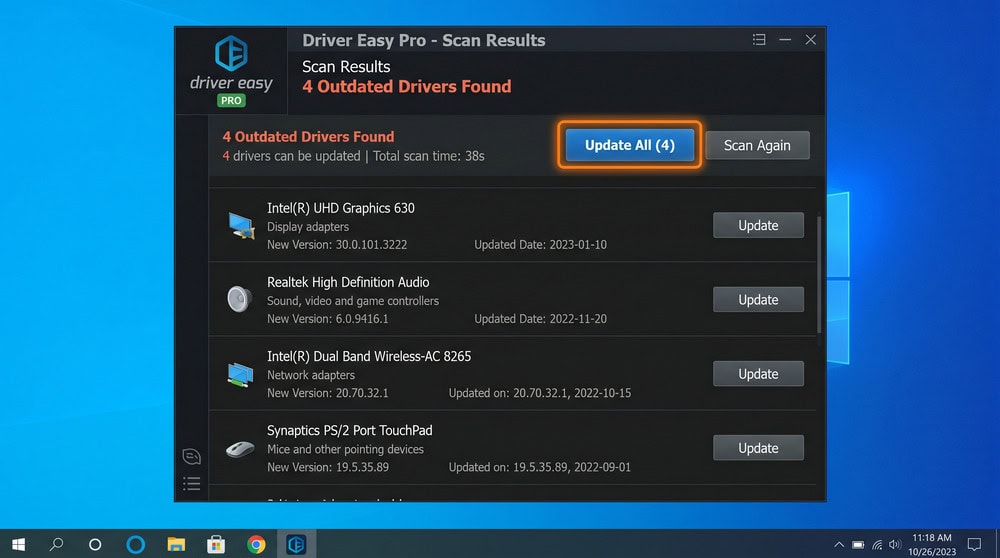
Task: Click the Total scan time: 38s text
Action: 429,156
